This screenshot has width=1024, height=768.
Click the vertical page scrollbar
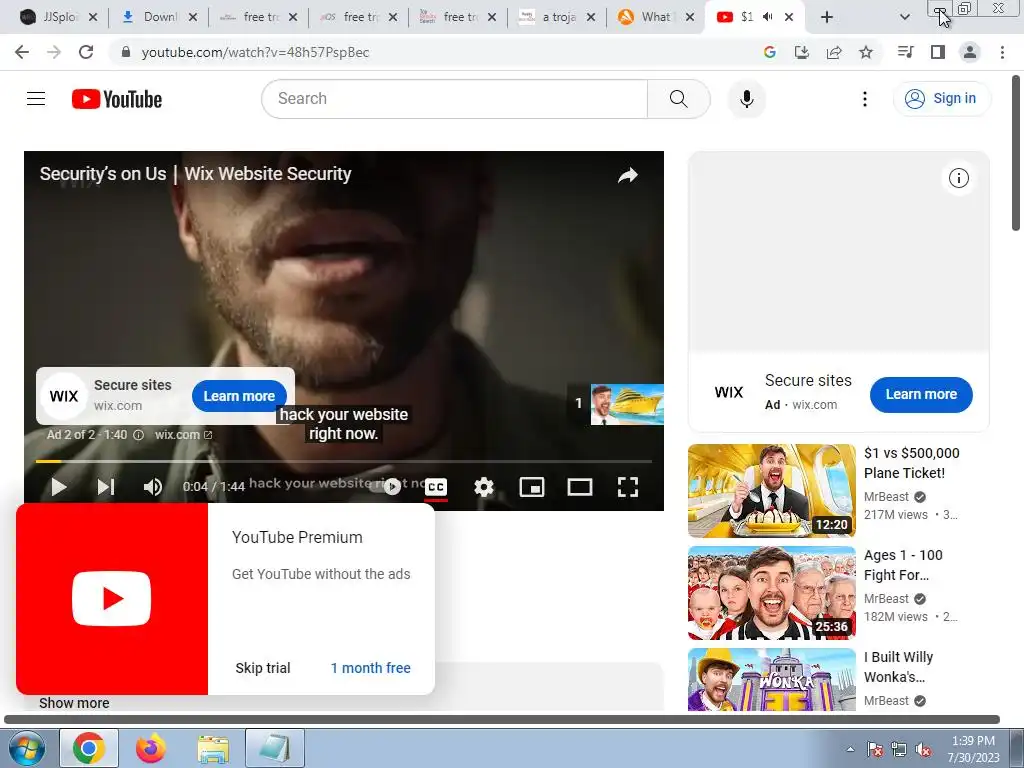pos(1016,153)
